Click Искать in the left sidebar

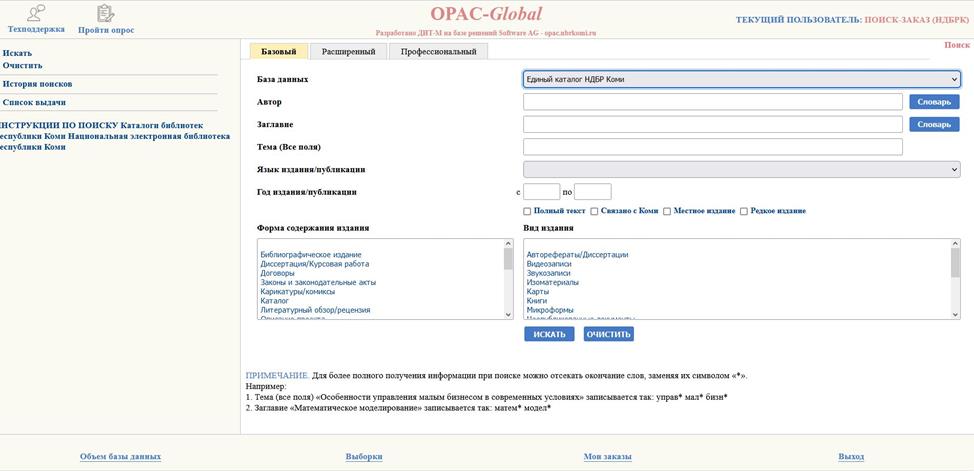click(x=17, y=53)
